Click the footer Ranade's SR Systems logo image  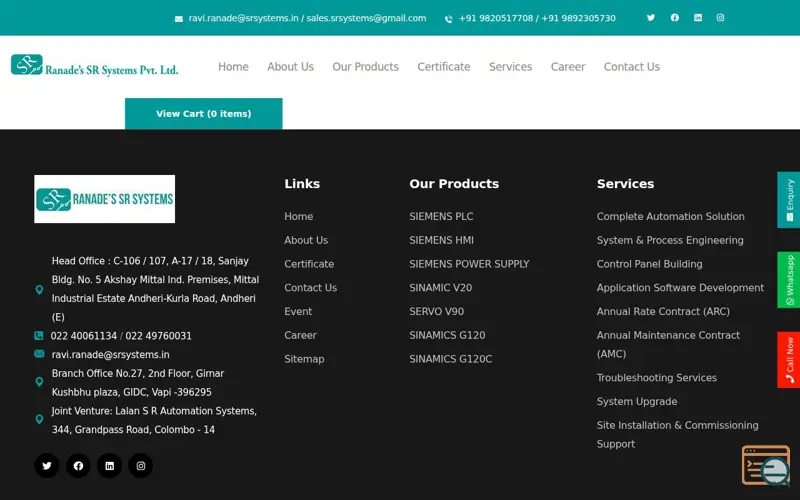pos(105,199)
